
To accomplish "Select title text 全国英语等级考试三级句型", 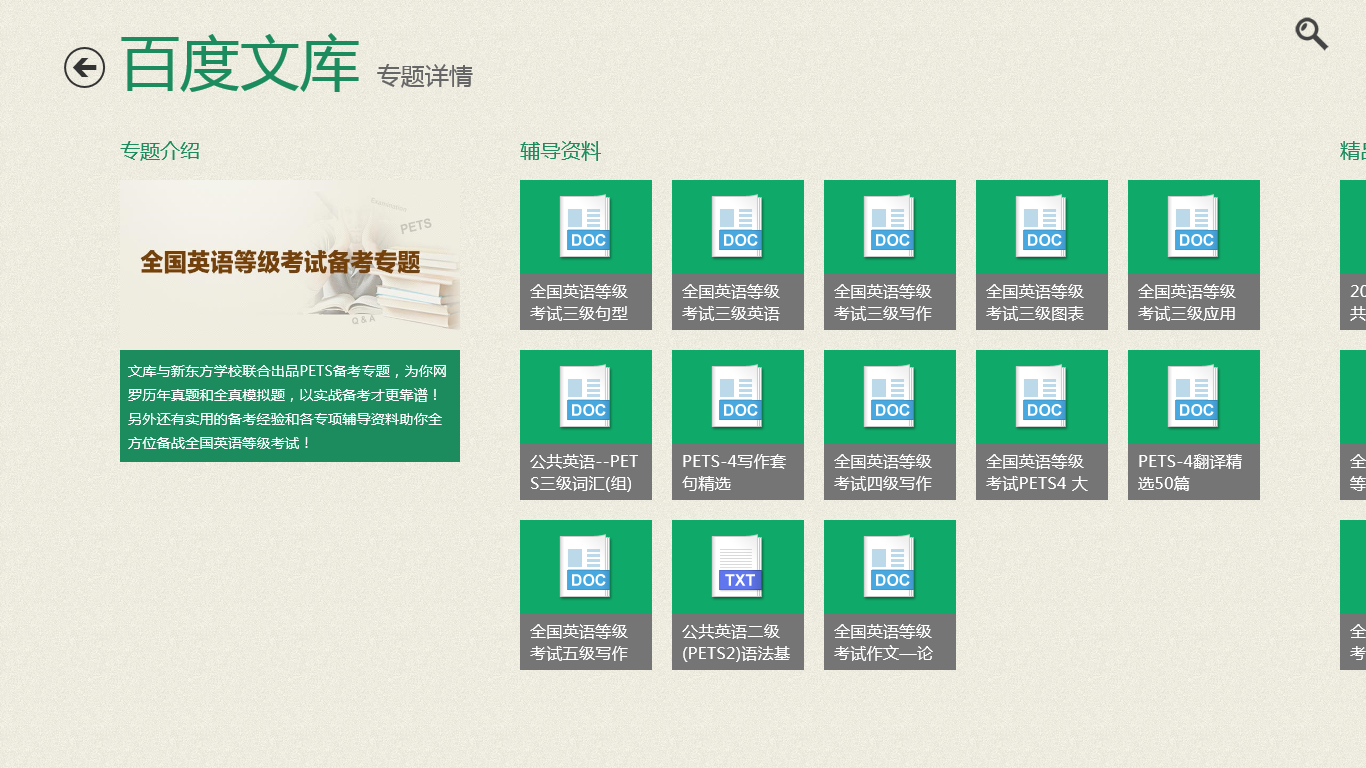I will 579,302.
